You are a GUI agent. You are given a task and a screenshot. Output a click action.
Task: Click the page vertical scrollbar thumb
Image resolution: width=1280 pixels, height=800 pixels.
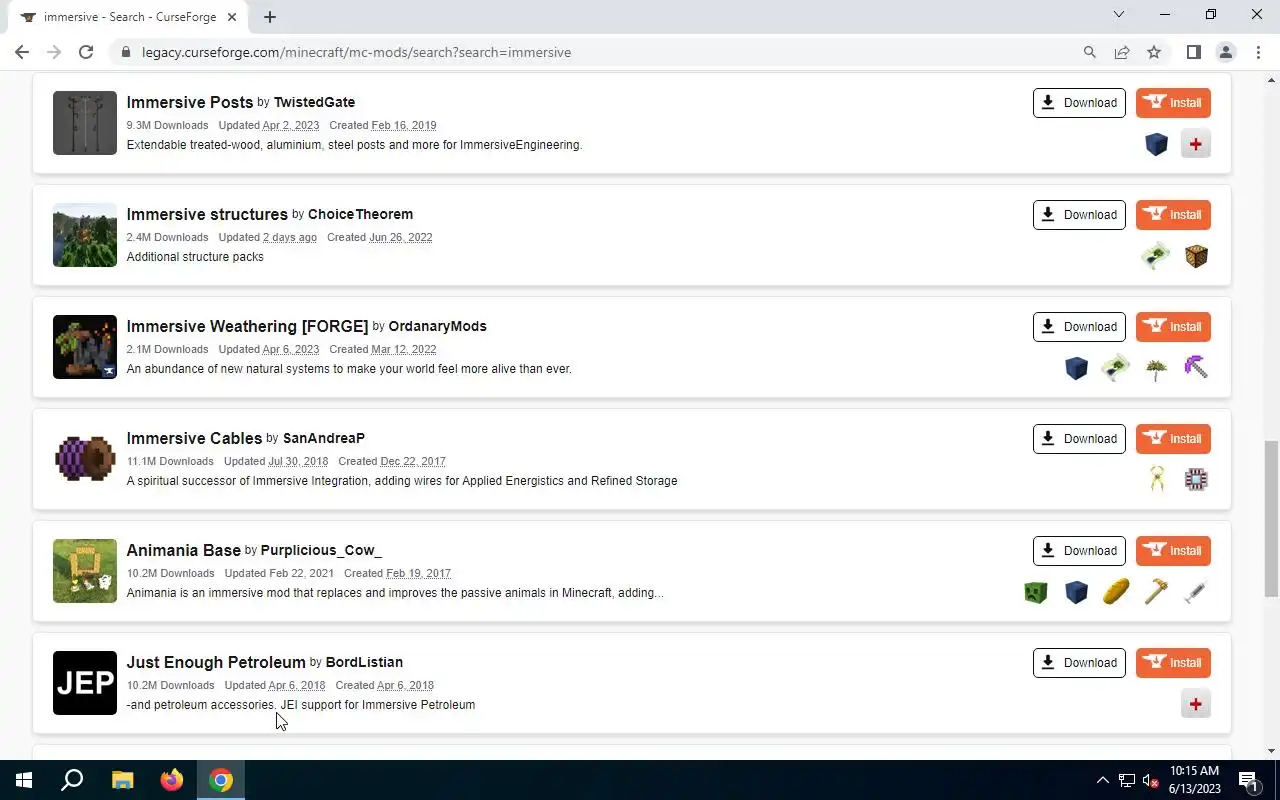pyautogui.click(x=1272, y=518)
